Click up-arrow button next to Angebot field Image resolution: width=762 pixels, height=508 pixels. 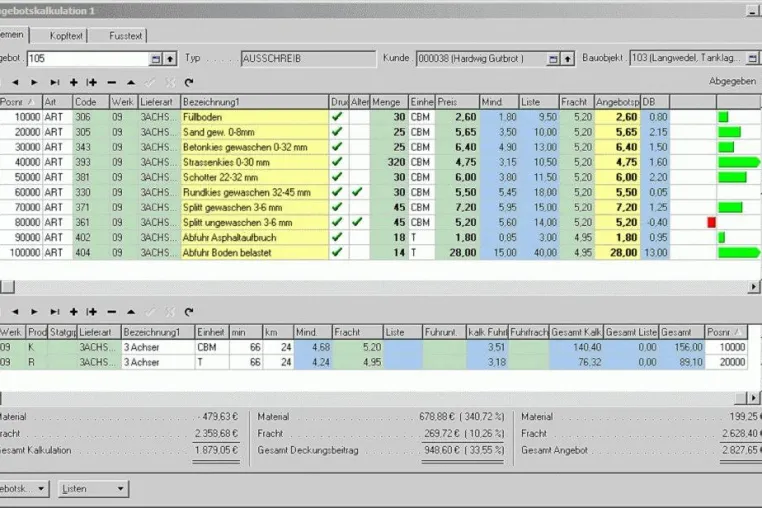tap(170, 59)
